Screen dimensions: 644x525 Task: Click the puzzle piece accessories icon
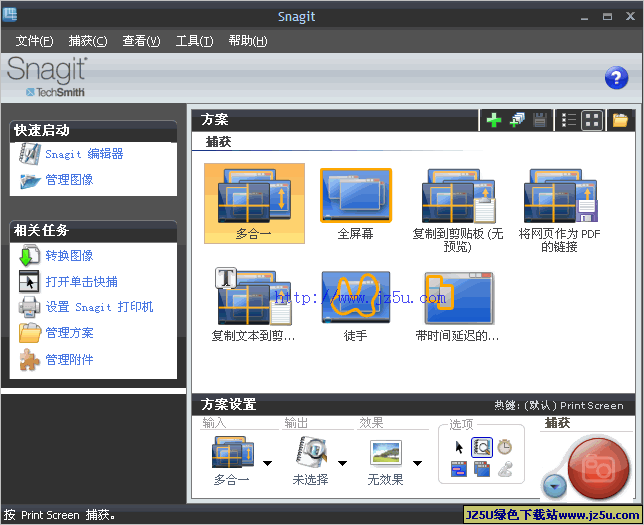click(x=30, y=359)
